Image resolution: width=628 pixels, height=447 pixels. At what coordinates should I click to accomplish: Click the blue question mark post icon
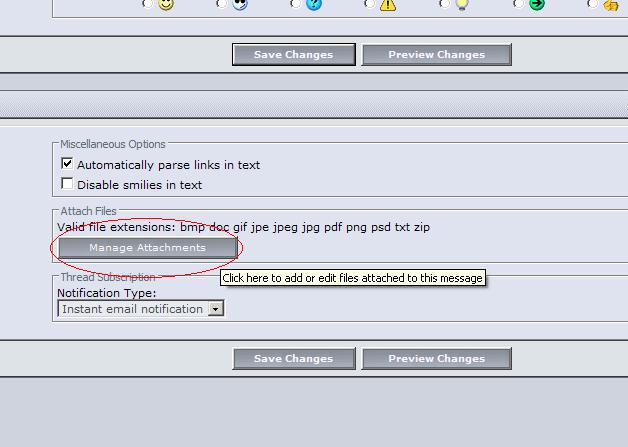[x=314, y=4]
